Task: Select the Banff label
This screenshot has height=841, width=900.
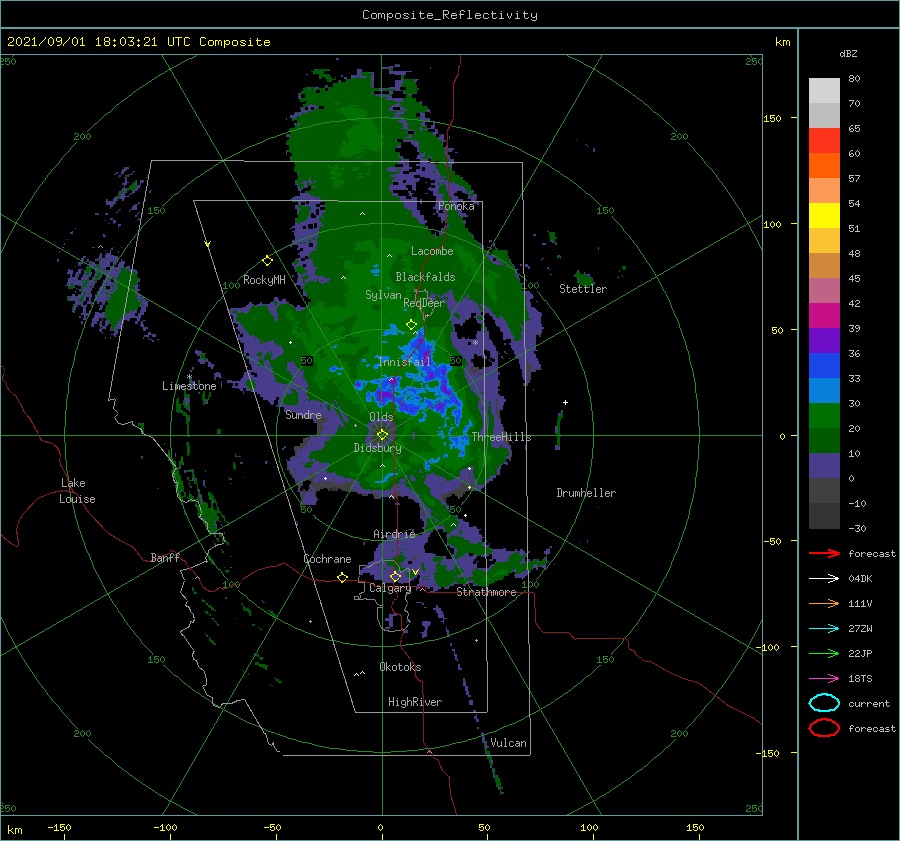Action: coord(165,557)
